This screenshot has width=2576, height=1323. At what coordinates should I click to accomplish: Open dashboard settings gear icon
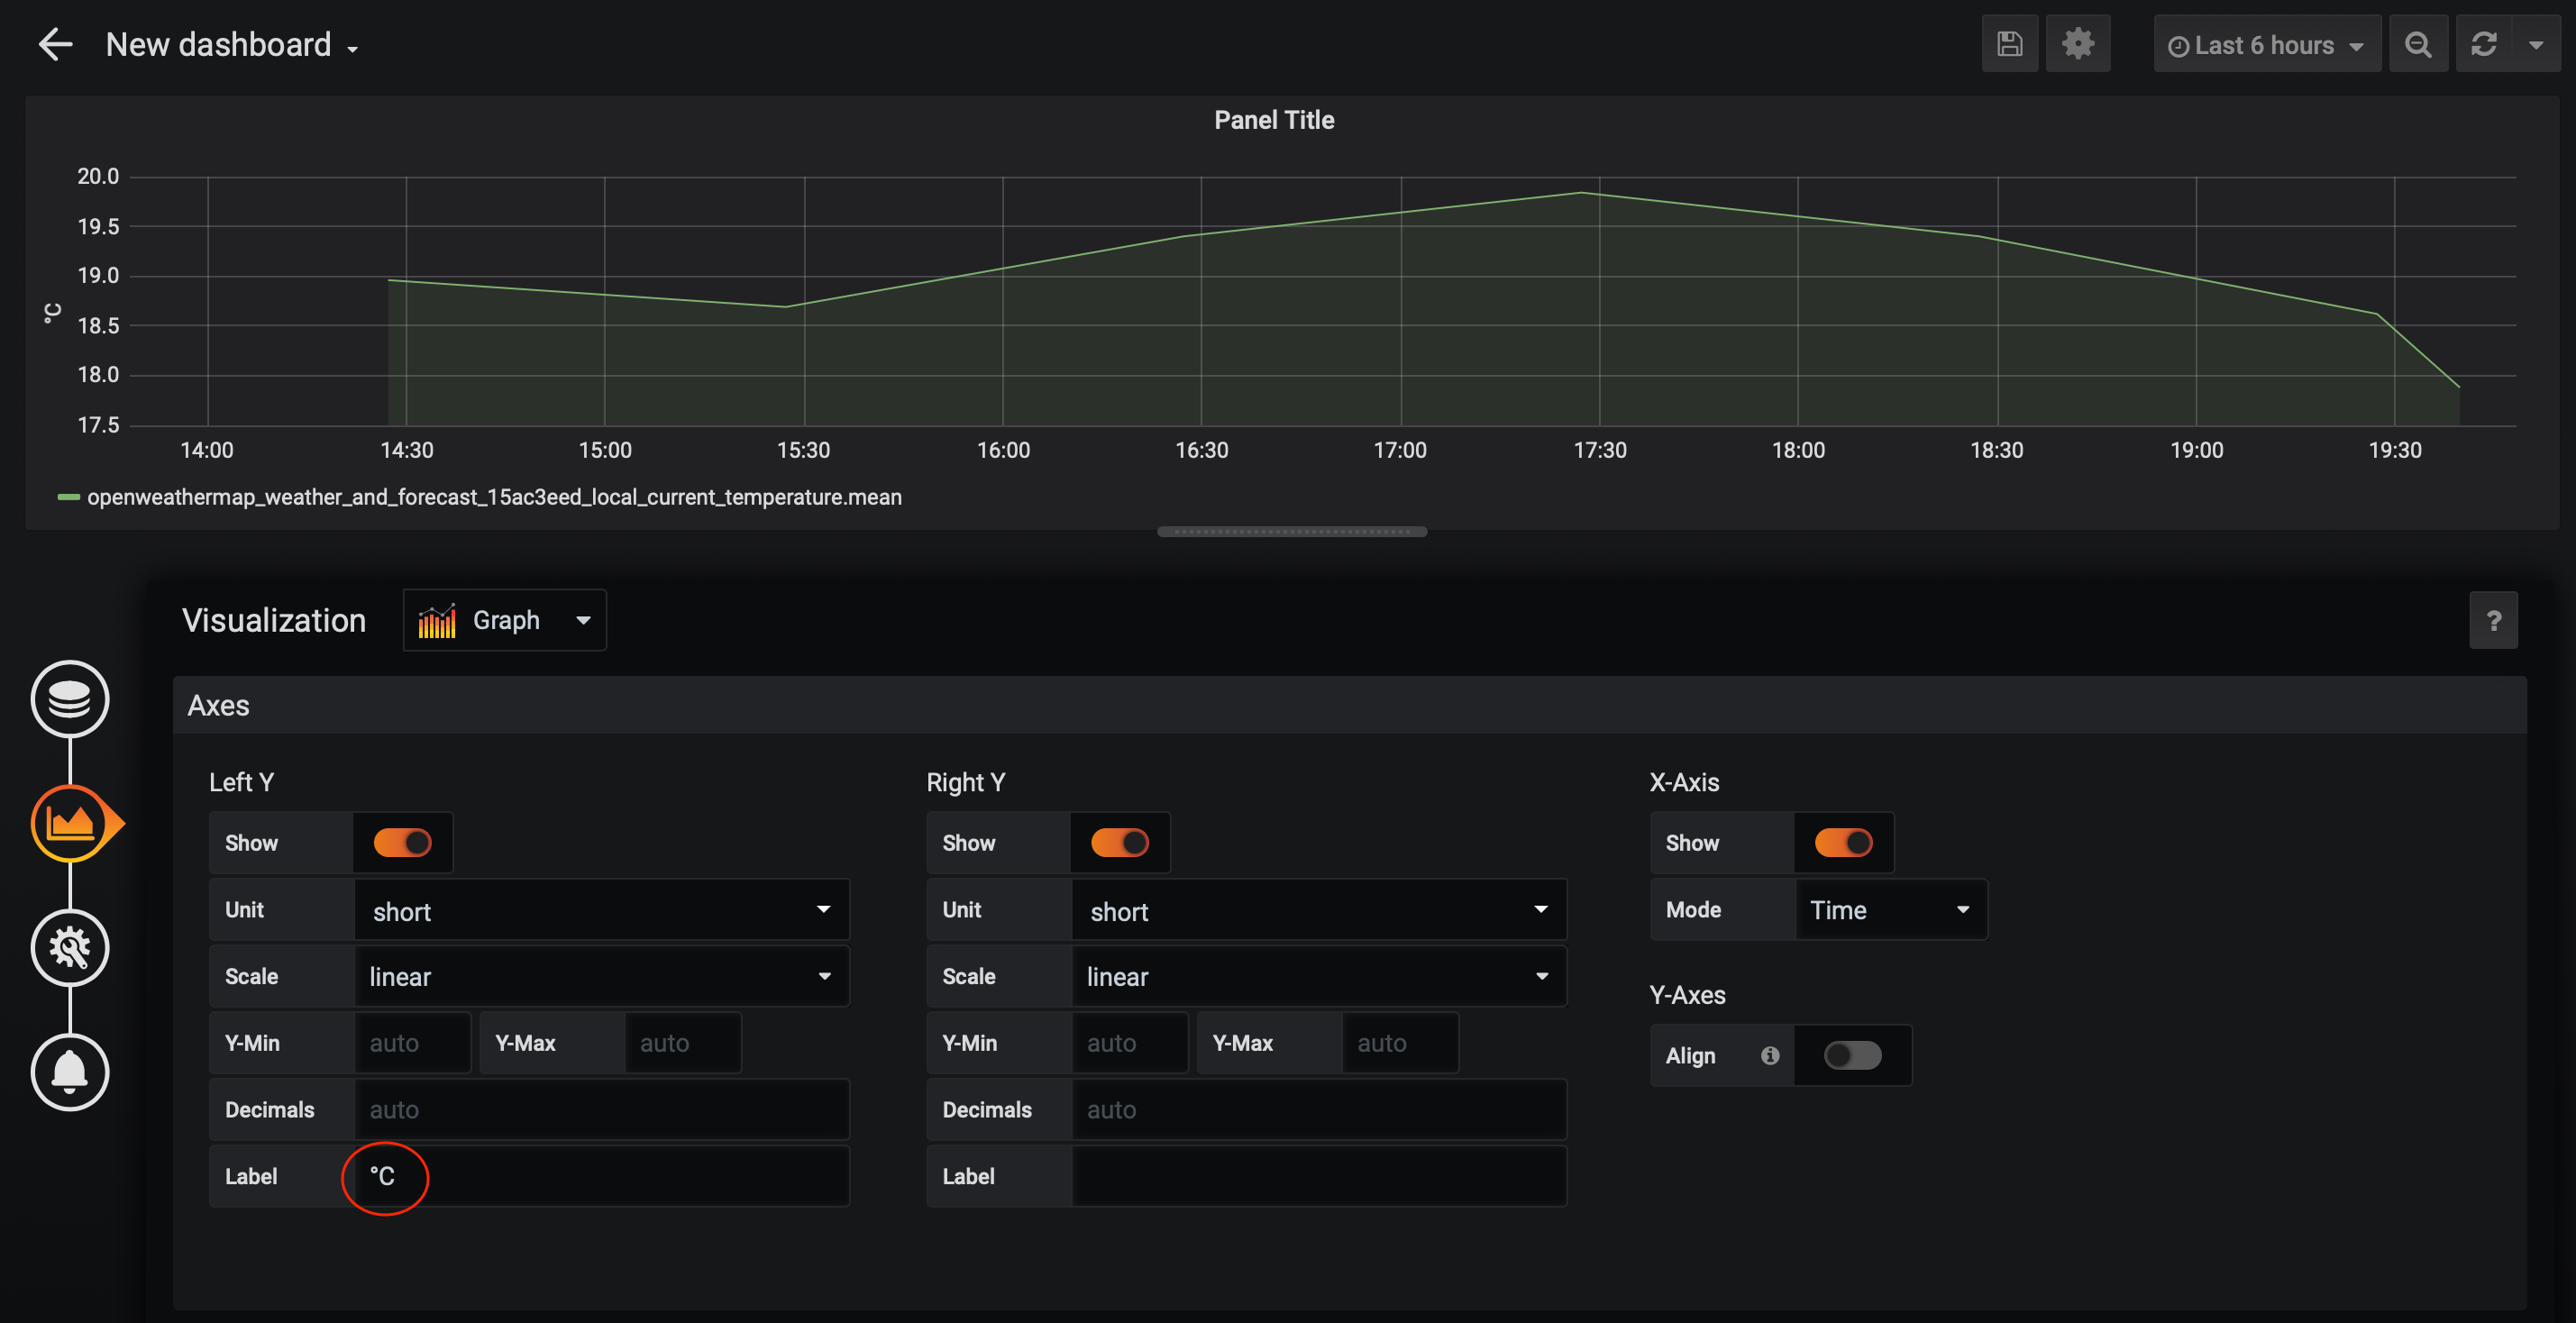coord(2077,44)
